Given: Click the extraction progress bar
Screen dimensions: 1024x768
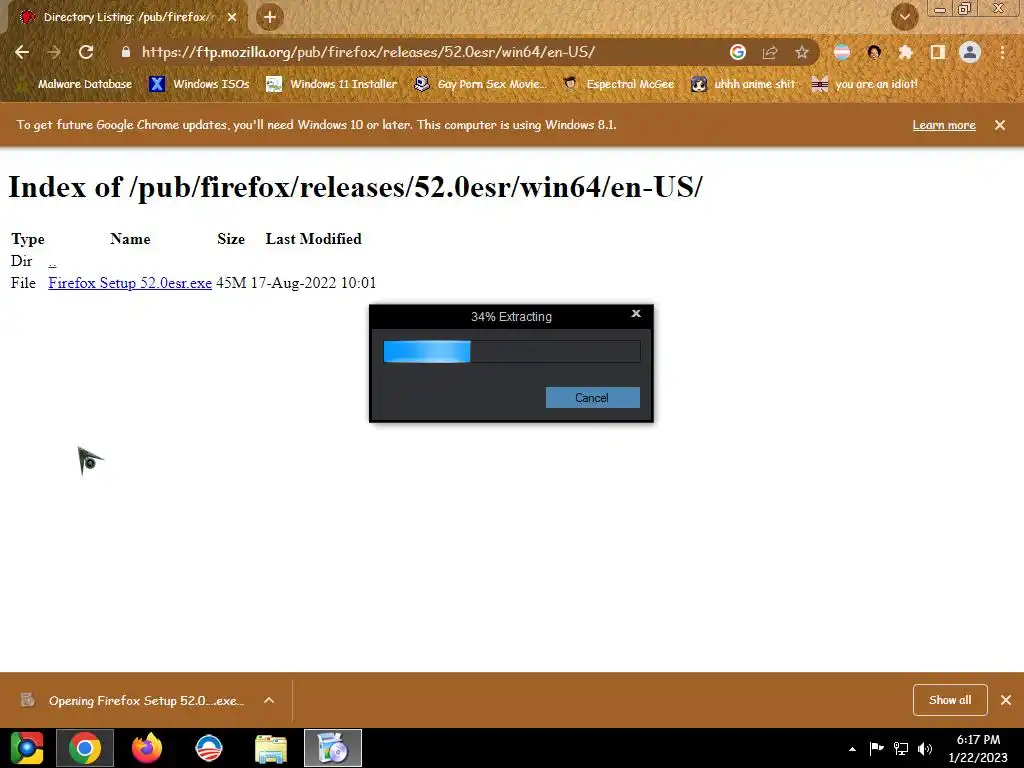Looking at the screenshot, I should pos(511,351).
